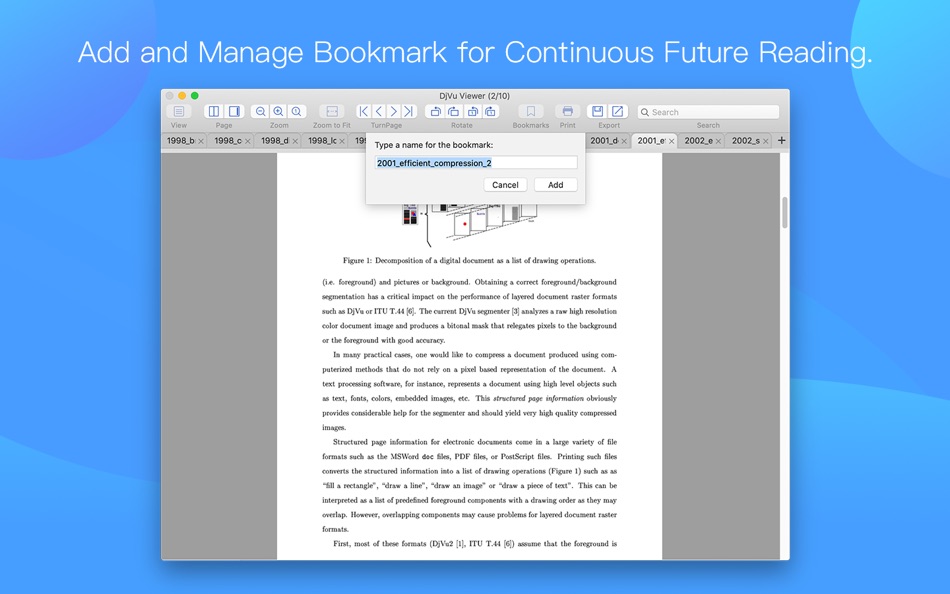Close the 2002_s tab

click(x=766, y=141)
